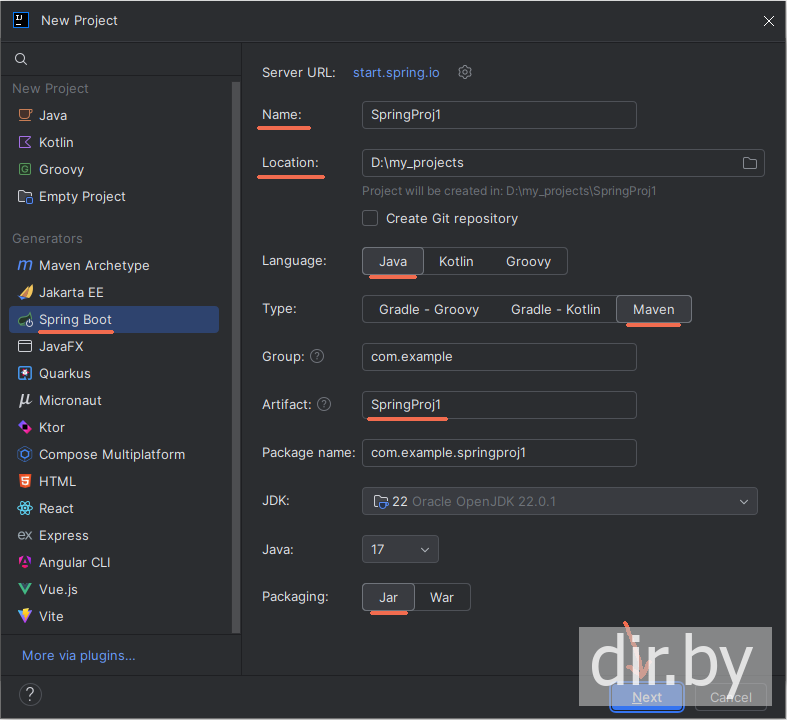Viewport: 787px width, 720px height.
Task: Click the Artifact input field
Action: [x=499, y=404]
